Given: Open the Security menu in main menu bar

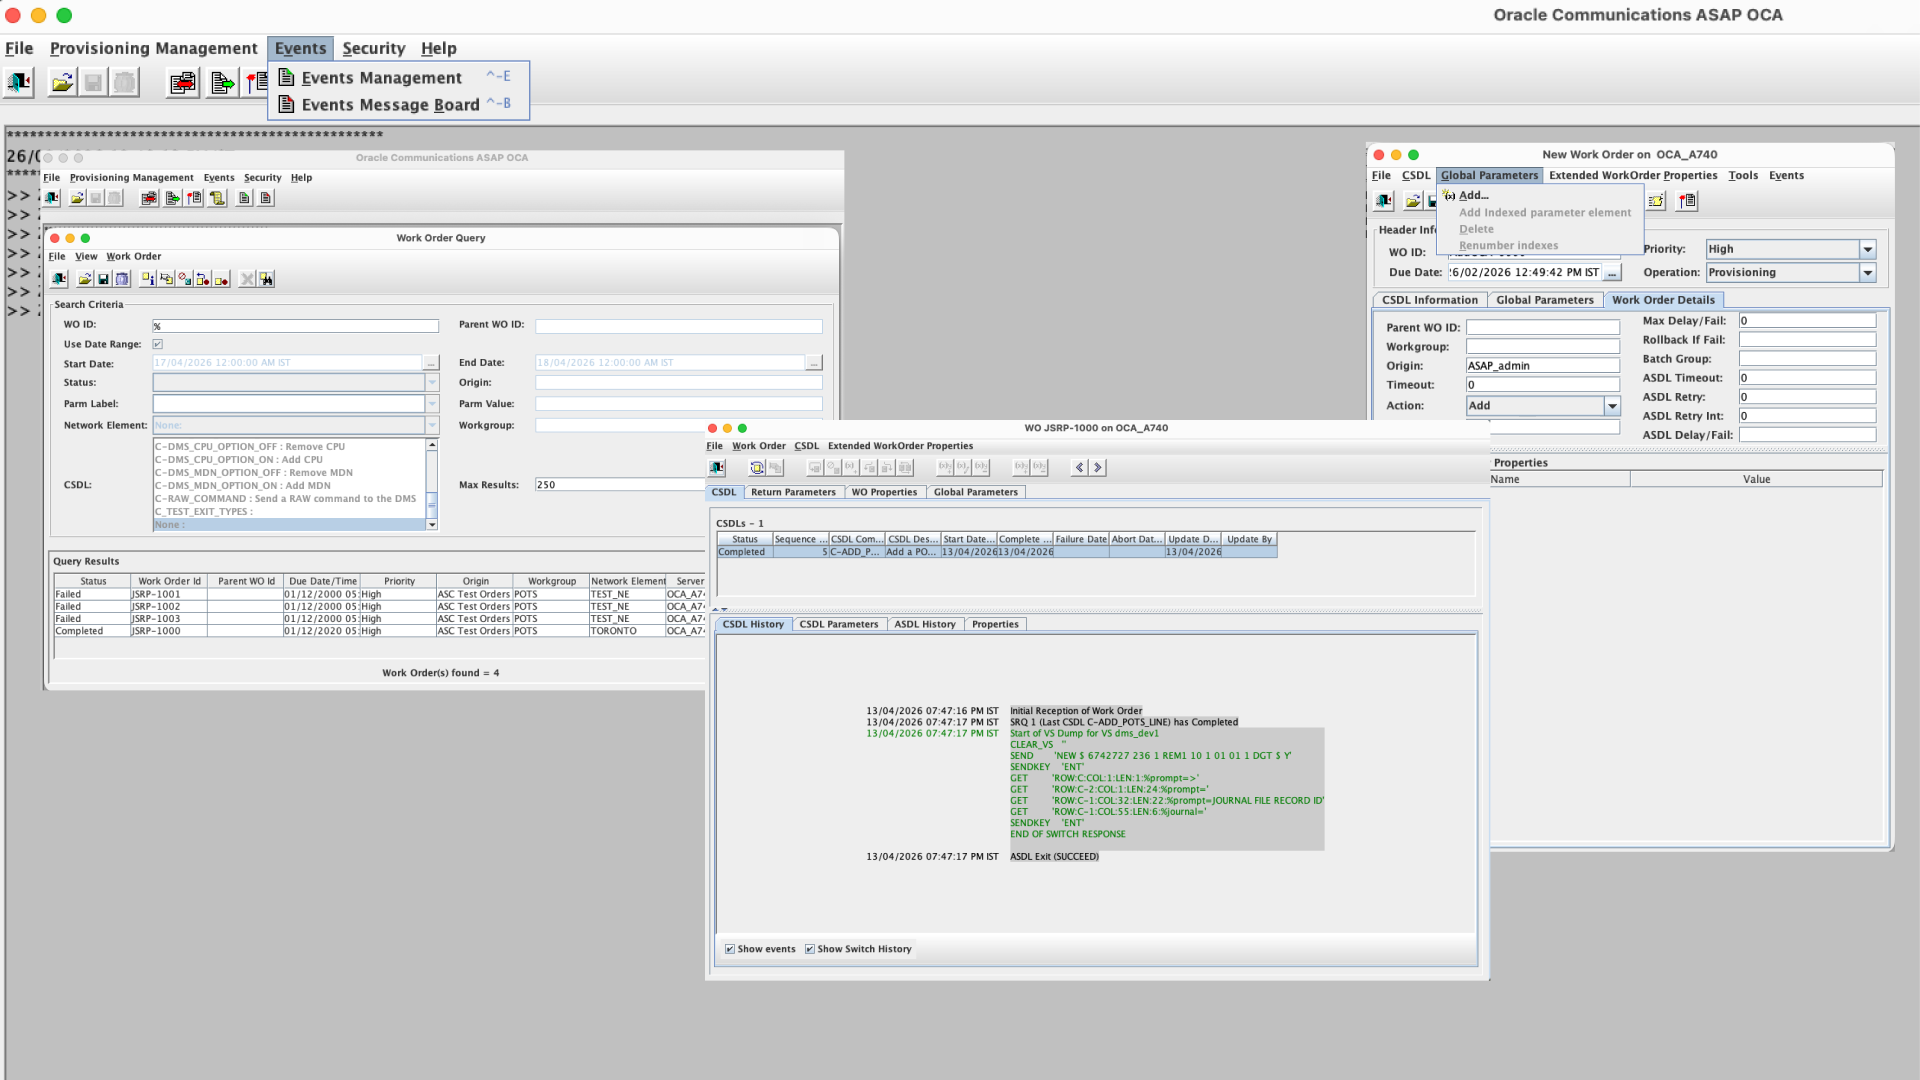Looking at the screenshot, I should 373,48.
